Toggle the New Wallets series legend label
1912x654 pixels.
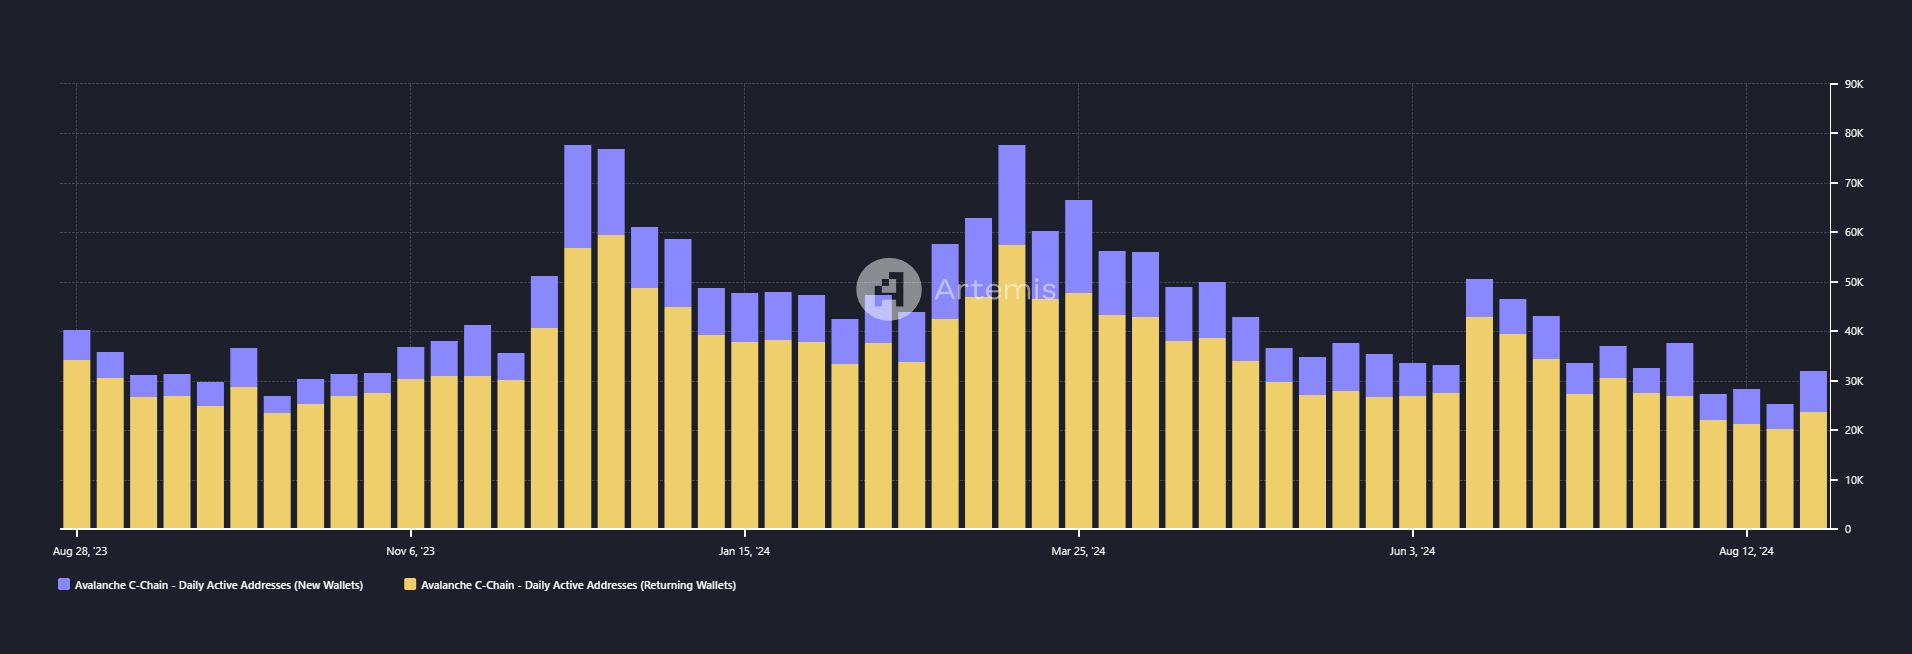pos(219,585)
